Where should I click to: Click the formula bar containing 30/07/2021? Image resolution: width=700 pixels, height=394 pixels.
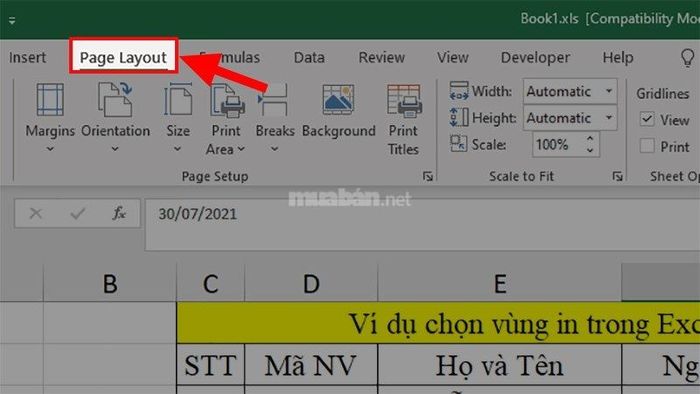(422, 224)
